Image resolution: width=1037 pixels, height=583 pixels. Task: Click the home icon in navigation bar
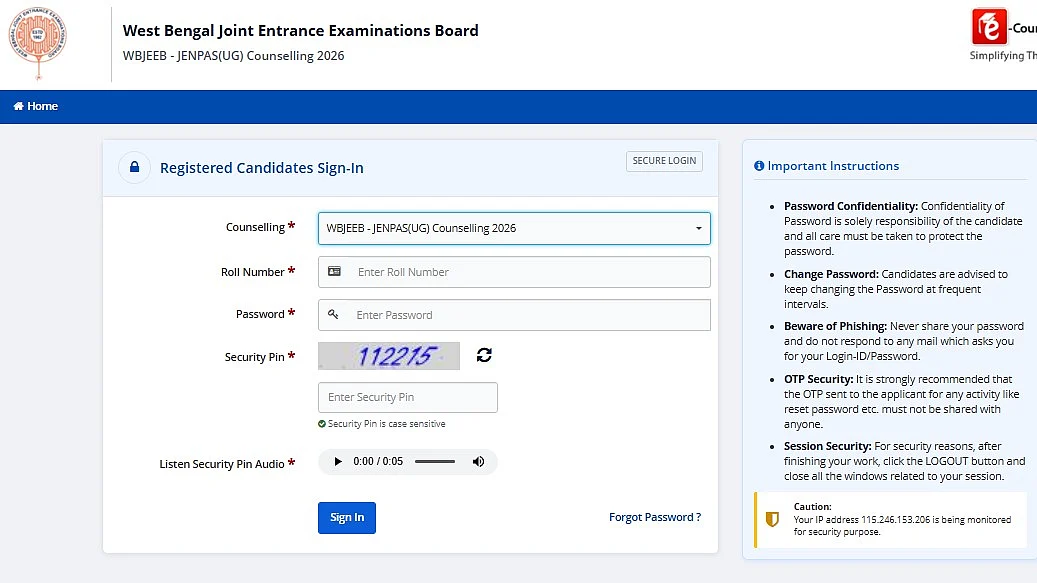19,106
